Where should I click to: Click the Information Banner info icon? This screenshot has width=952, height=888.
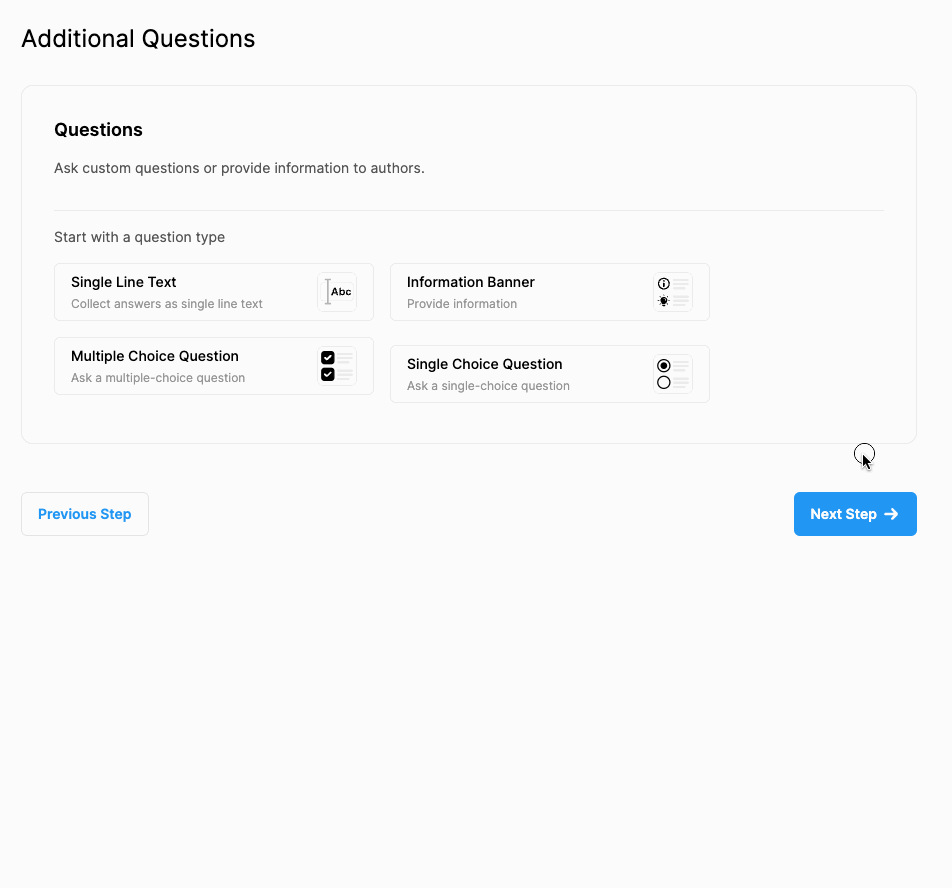673,292
